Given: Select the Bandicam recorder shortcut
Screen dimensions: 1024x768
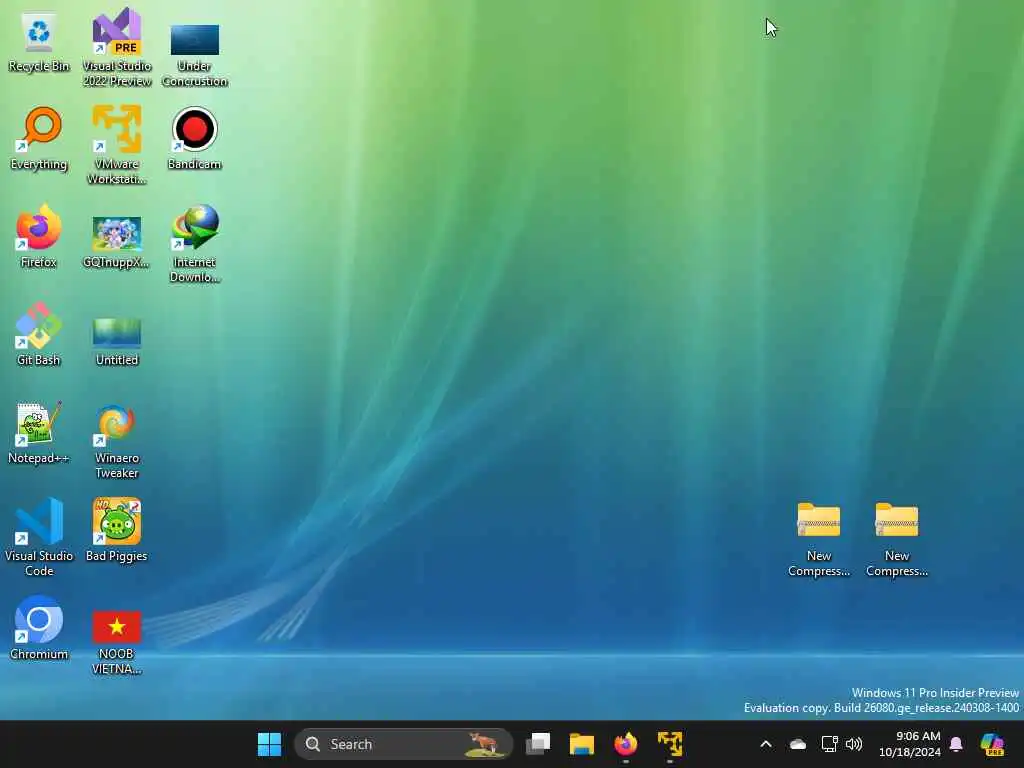Looking at the screenshot, I should point(195,138).
